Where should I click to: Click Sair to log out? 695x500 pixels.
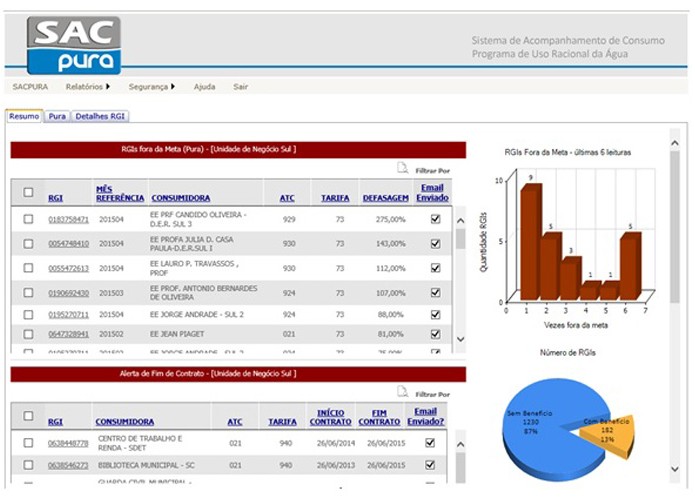pos(241,86)
